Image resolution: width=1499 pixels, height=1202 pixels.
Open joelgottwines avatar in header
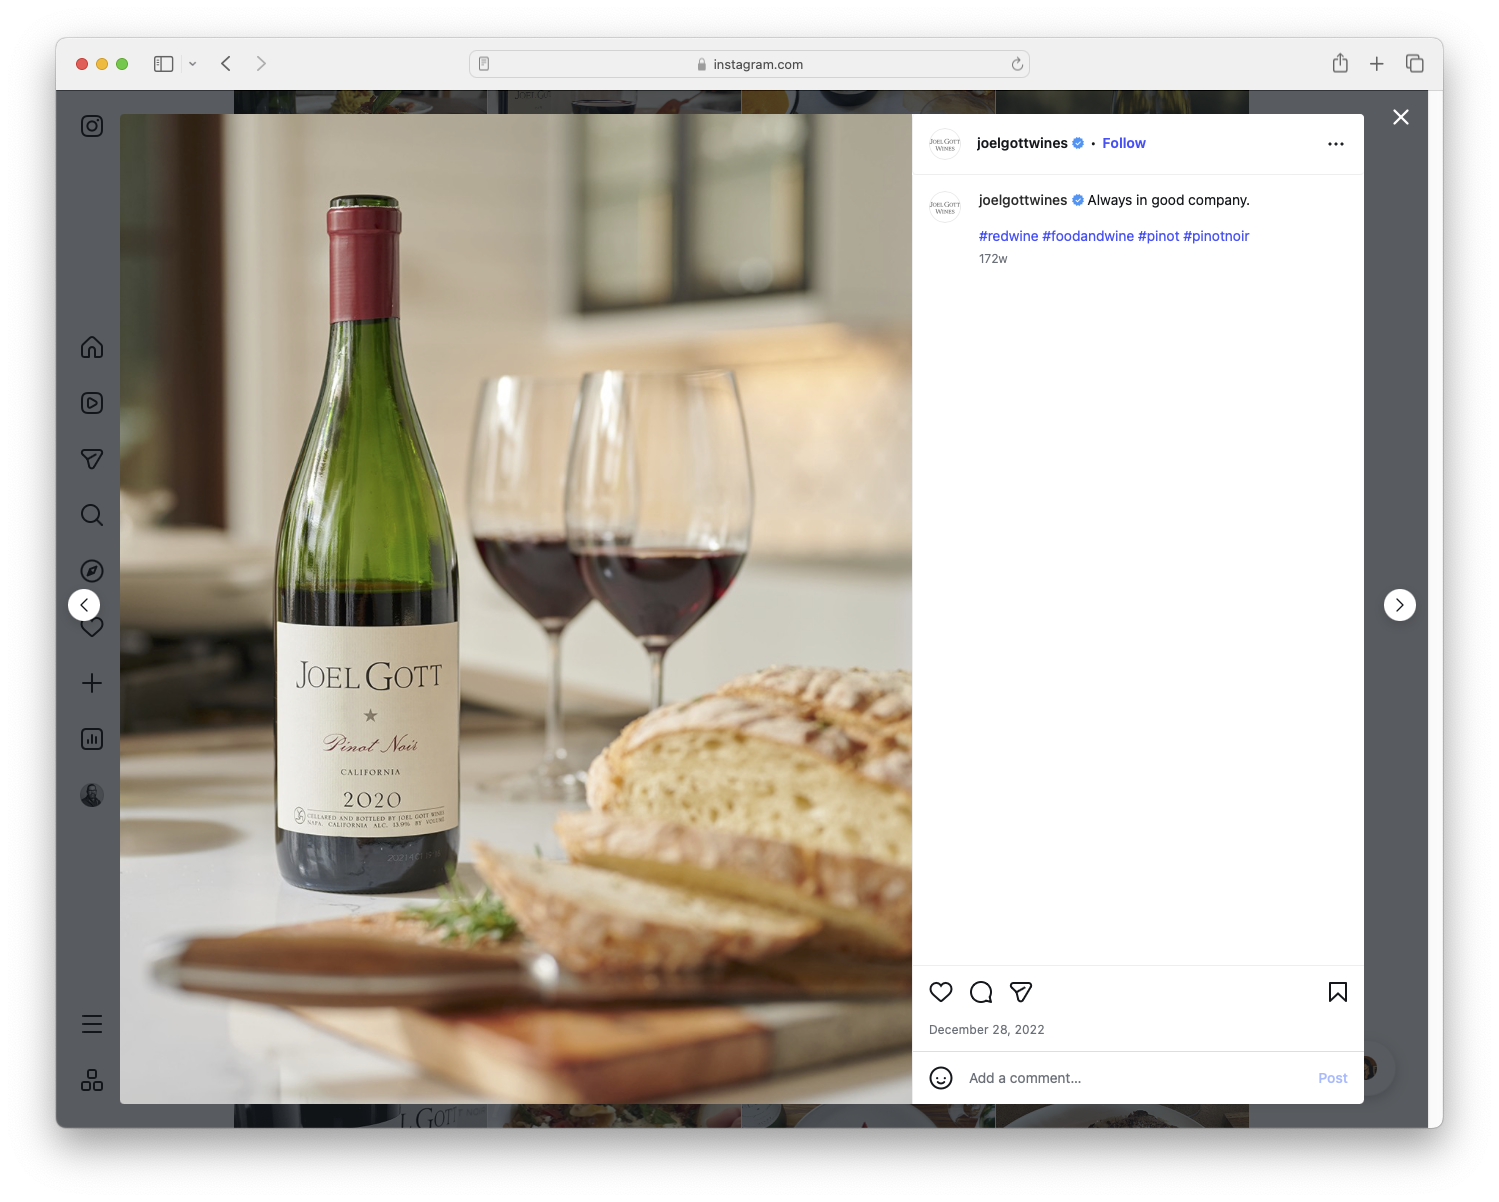[x=945, y=144]
